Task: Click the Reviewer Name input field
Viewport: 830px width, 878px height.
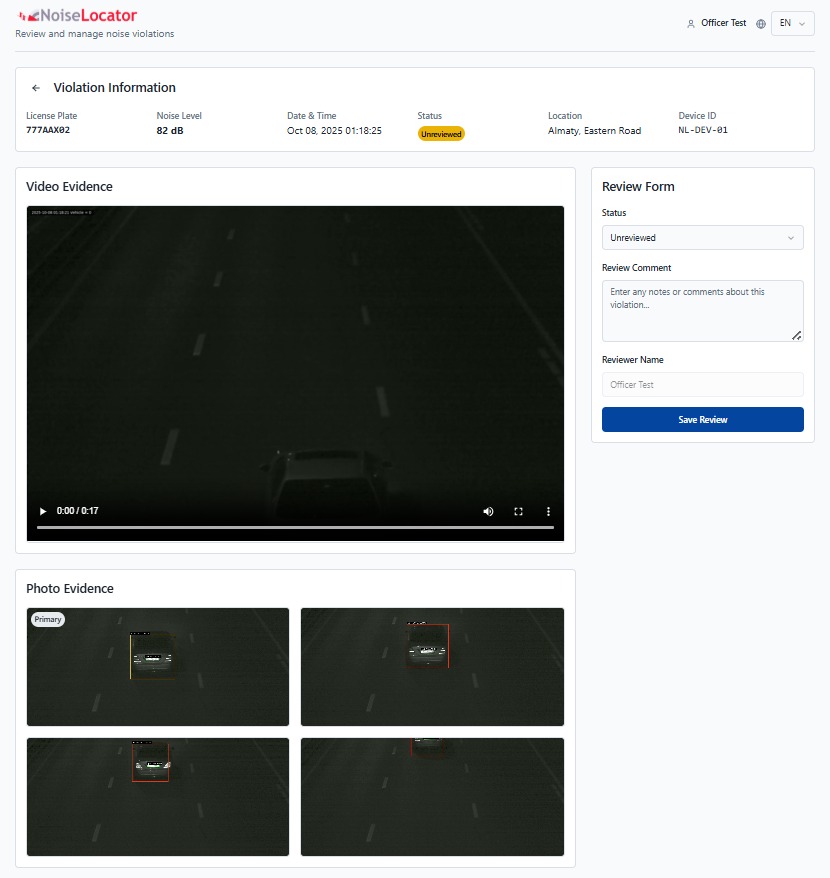Action: tap(702, 385)
